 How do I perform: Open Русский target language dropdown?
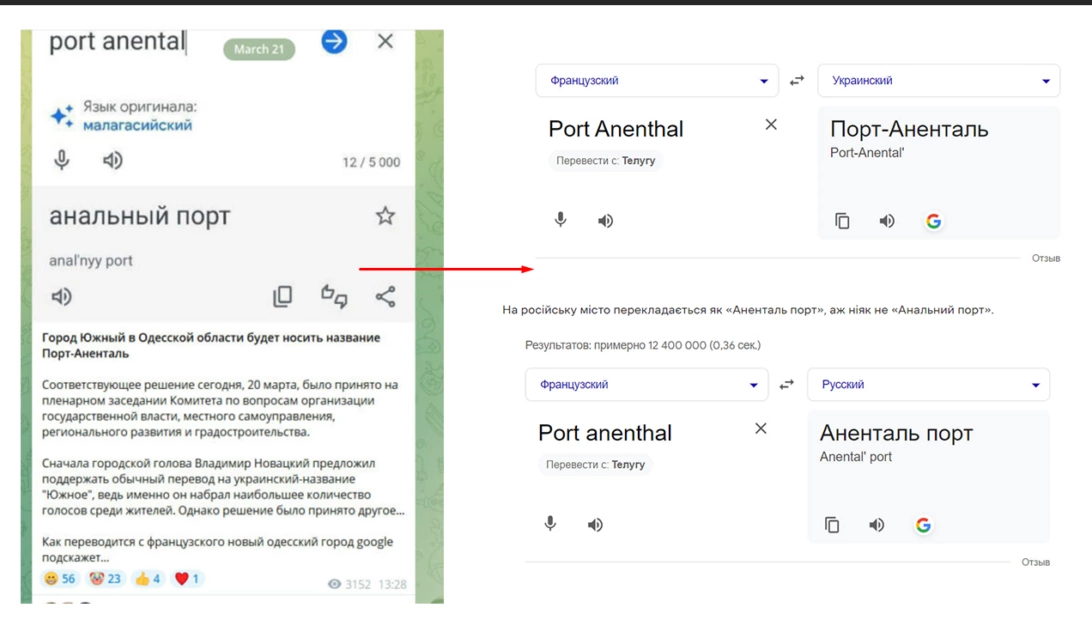tap(928, 385)
